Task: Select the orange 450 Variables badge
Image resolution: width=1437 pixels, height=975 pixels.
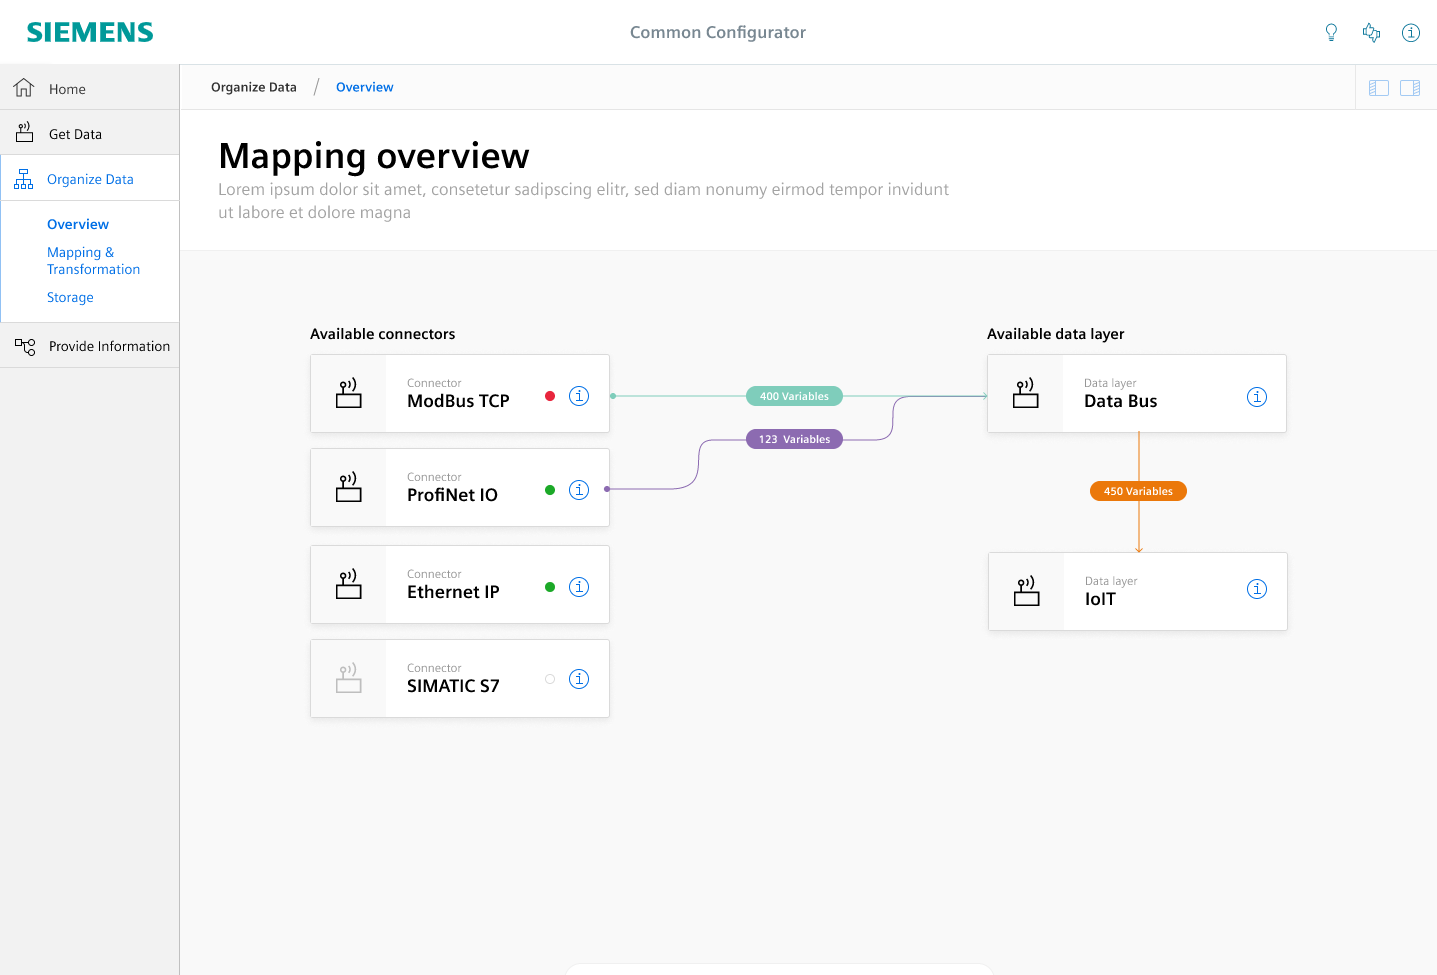Action: (1138, 491)
